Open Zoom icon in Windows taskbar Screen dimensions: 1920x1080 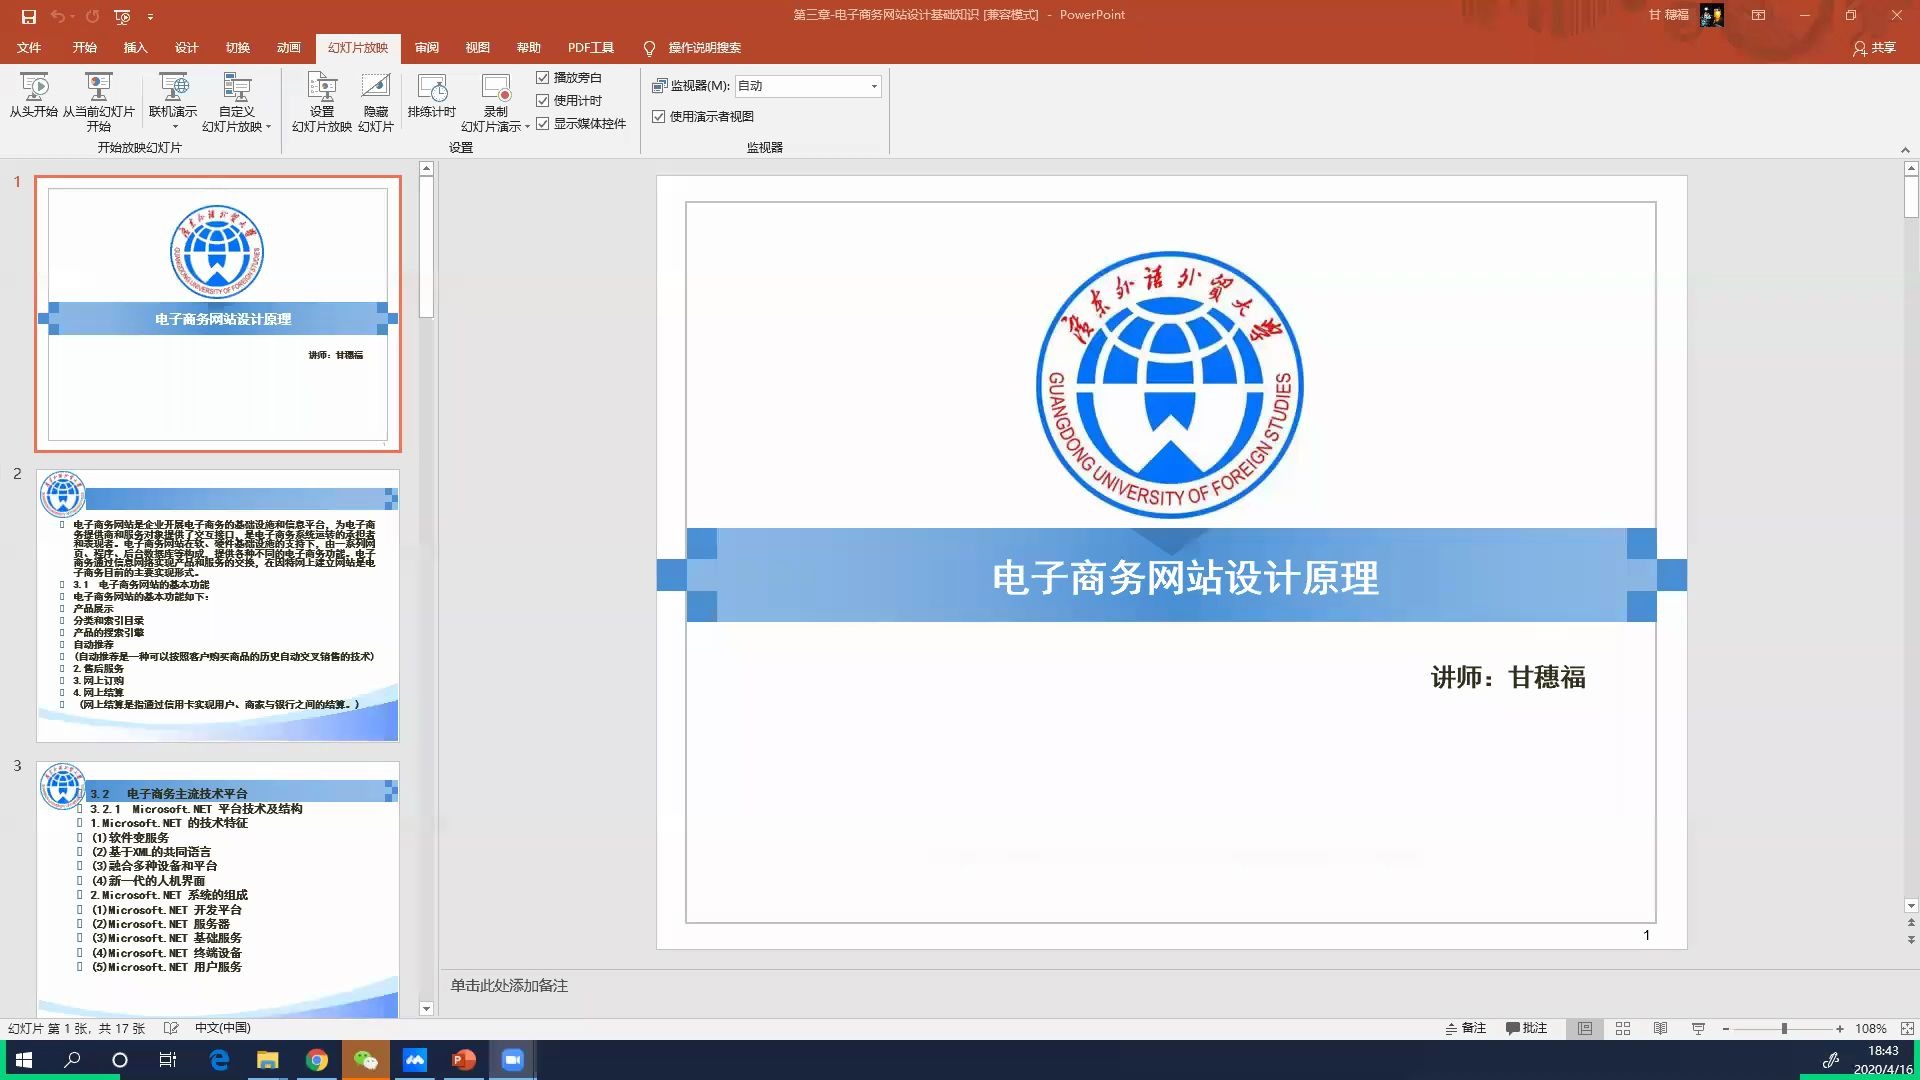tap(512, 1060)
